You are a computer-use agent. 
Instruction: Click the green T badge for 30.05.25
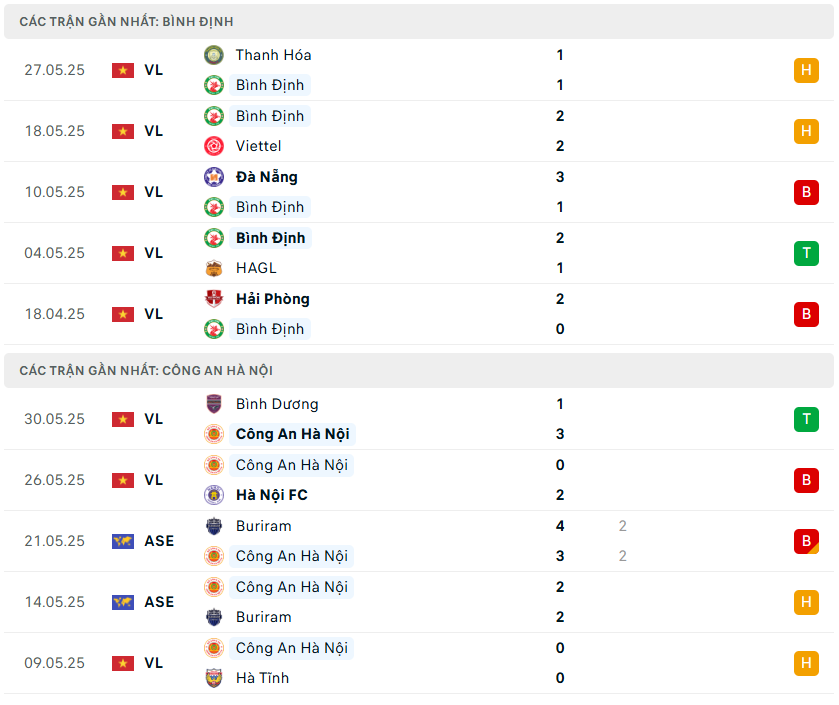click(806, 419)
